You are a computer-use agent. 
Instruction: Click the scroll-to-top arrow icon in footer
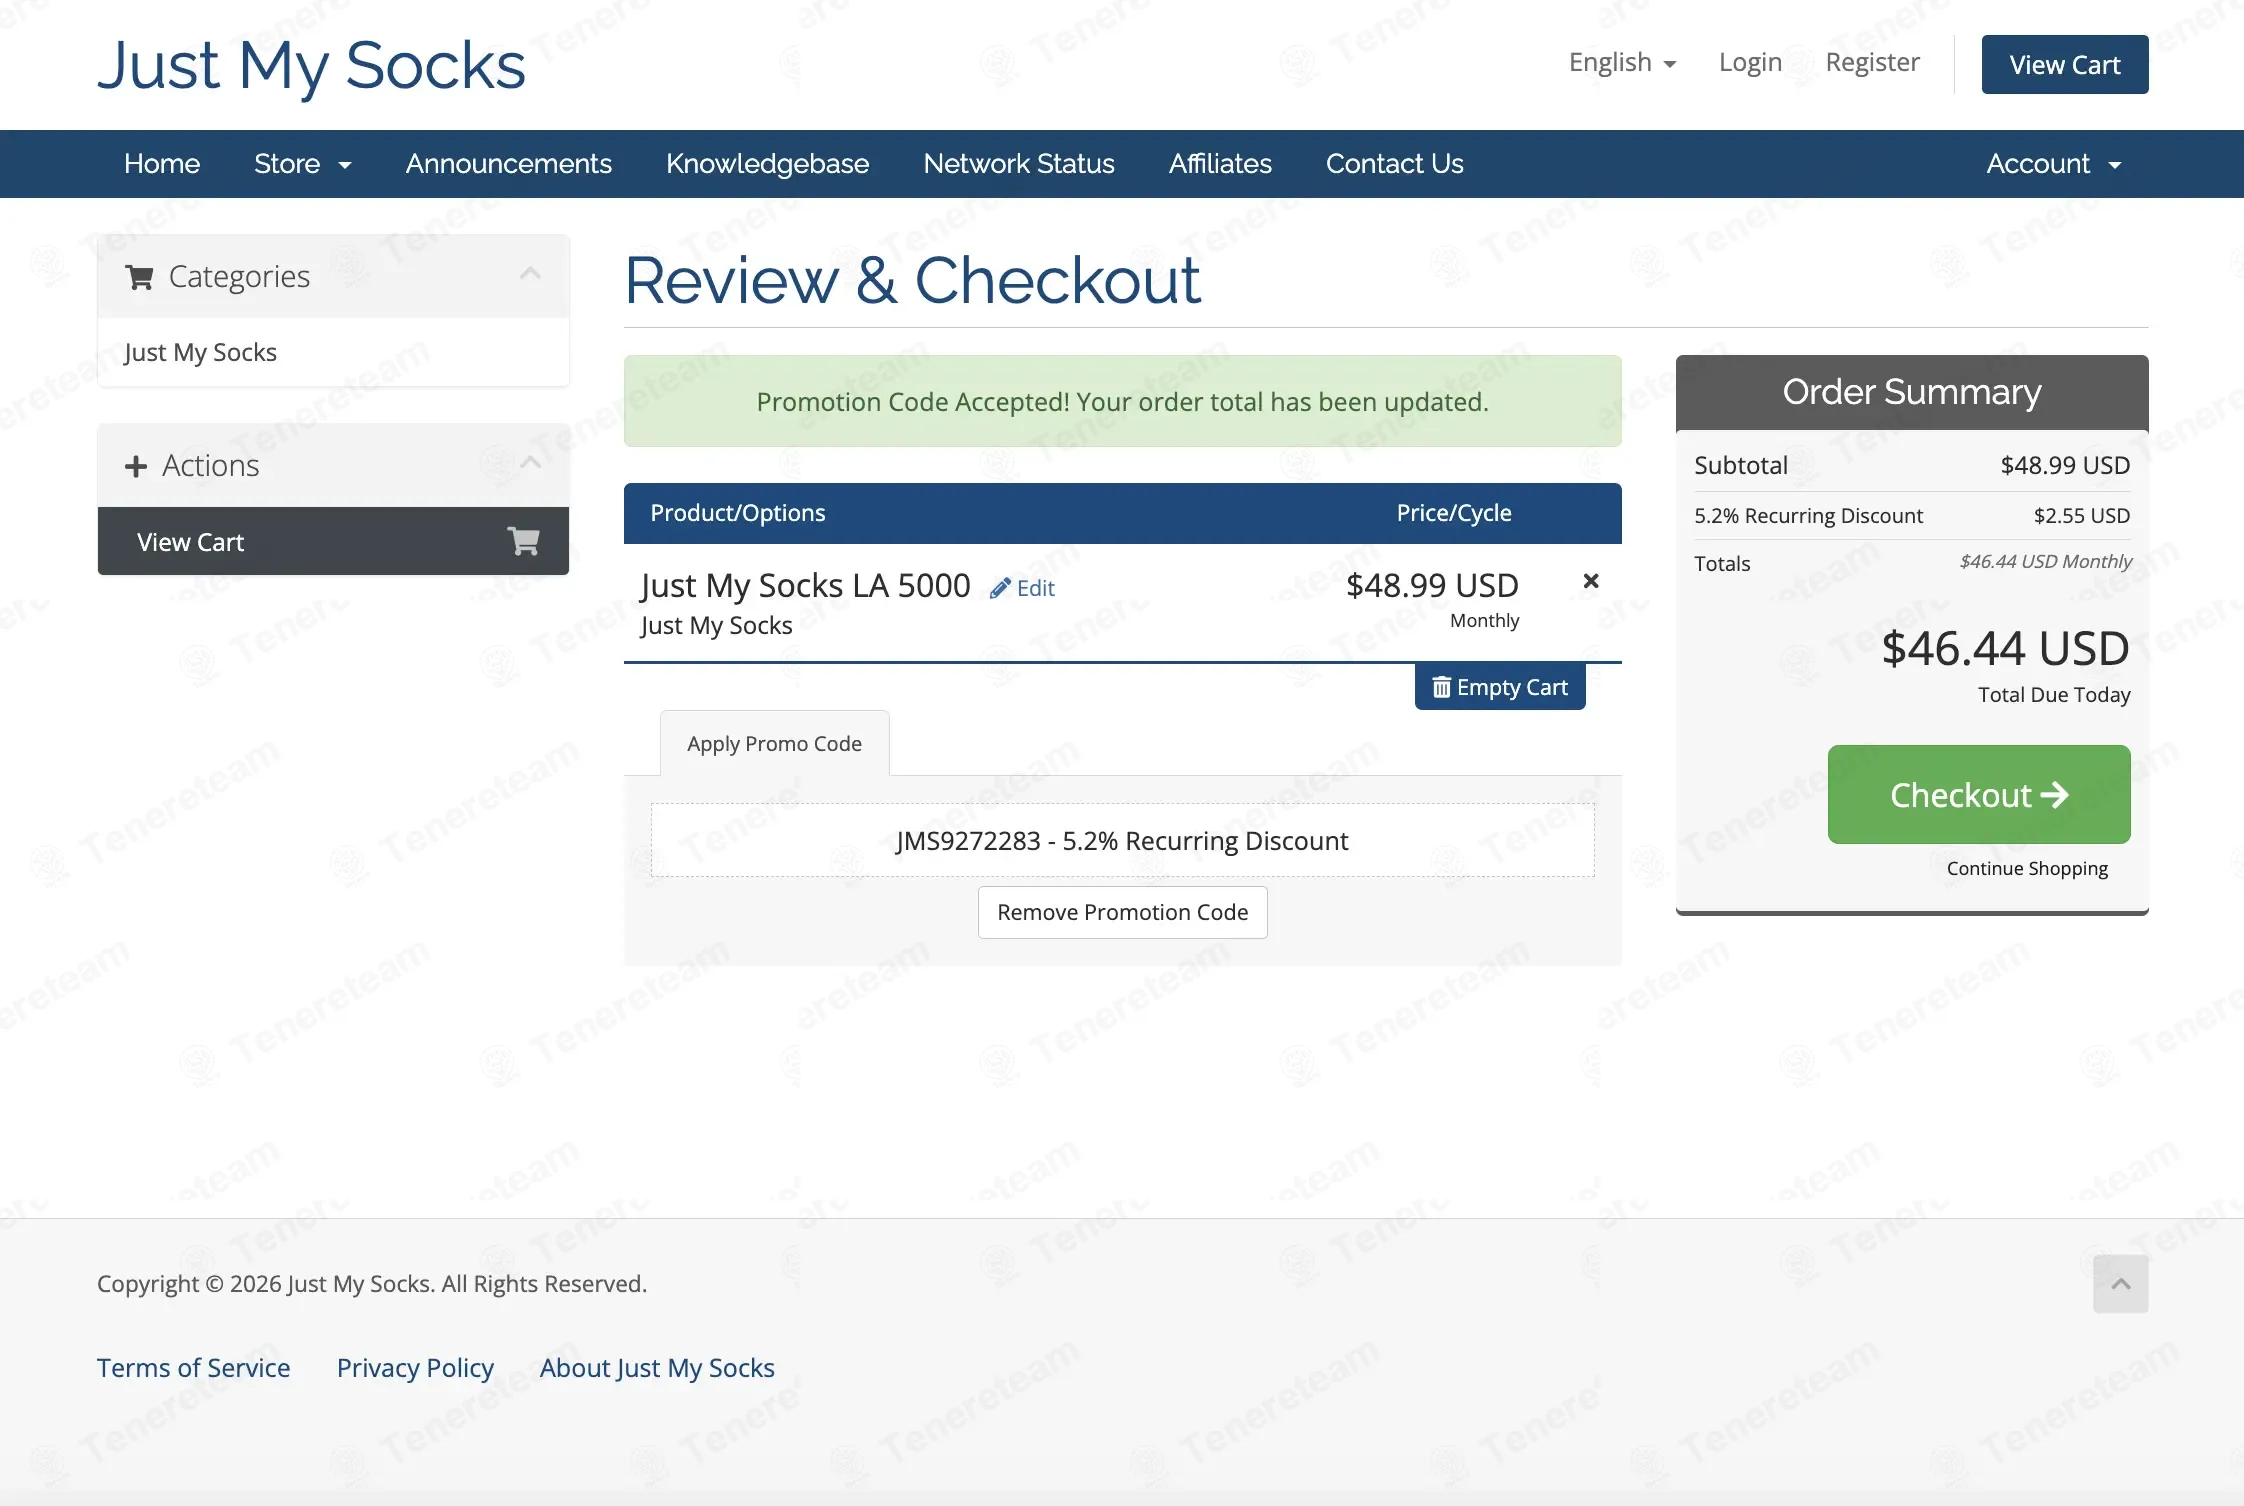click(2120, 1283)
